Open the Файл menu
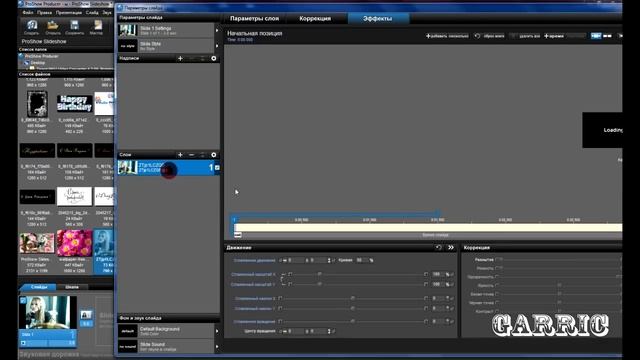The image size is (640, 360). point(28,13)
